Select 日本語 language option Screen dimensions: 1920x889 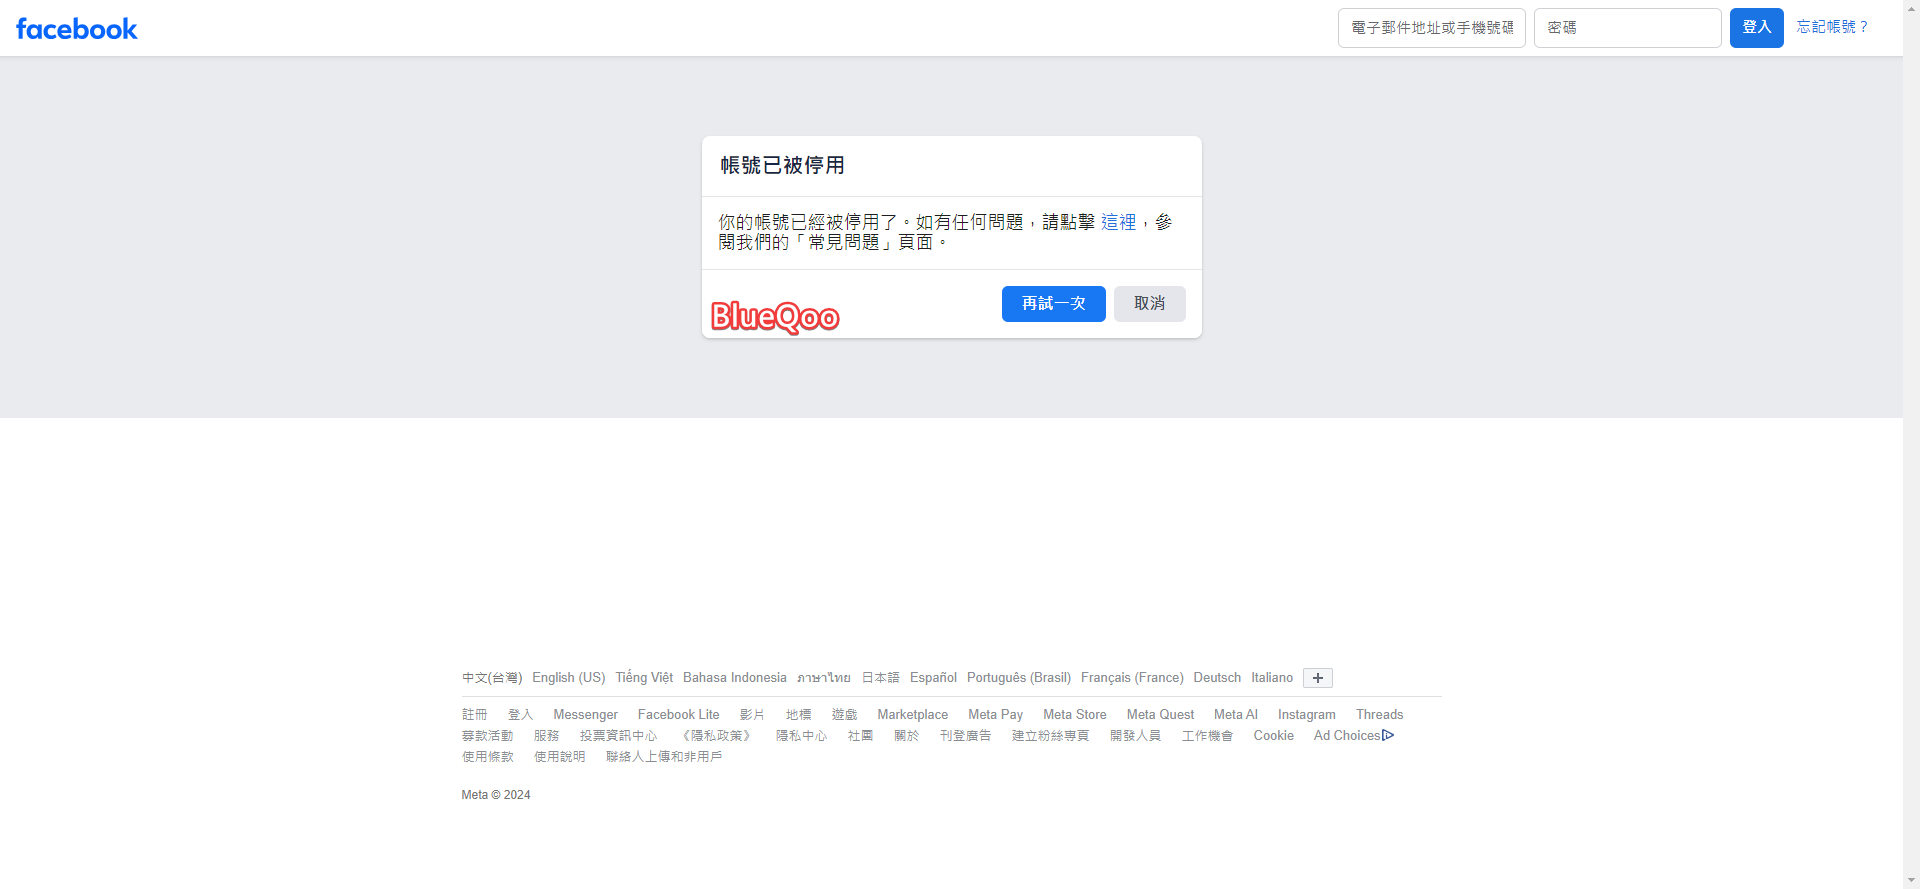880,678
